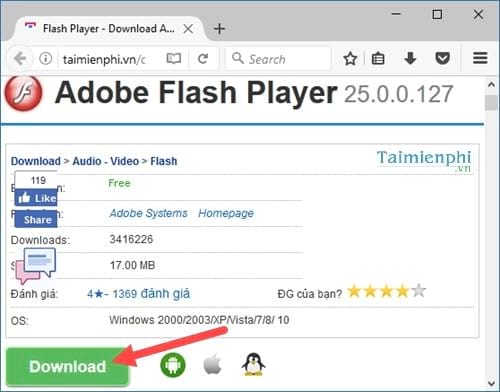Click the scrollbar down arrow
This screenshot has width=500, height=392.
pyautogui.click(x=491, y=383)
